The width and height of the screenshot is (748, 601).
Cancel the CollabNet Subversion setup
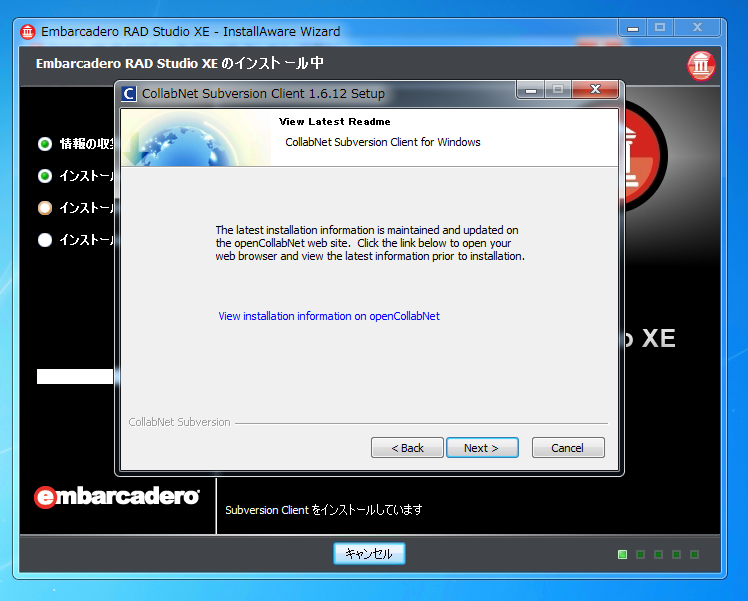point(568,448)
